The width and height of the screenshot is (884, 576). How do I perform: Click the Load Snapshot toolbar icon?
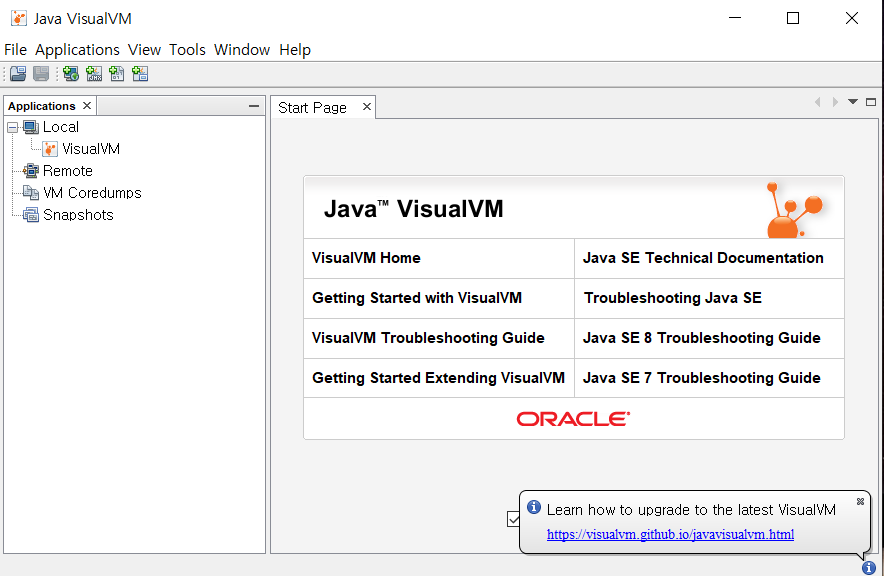tap(18, 74)
